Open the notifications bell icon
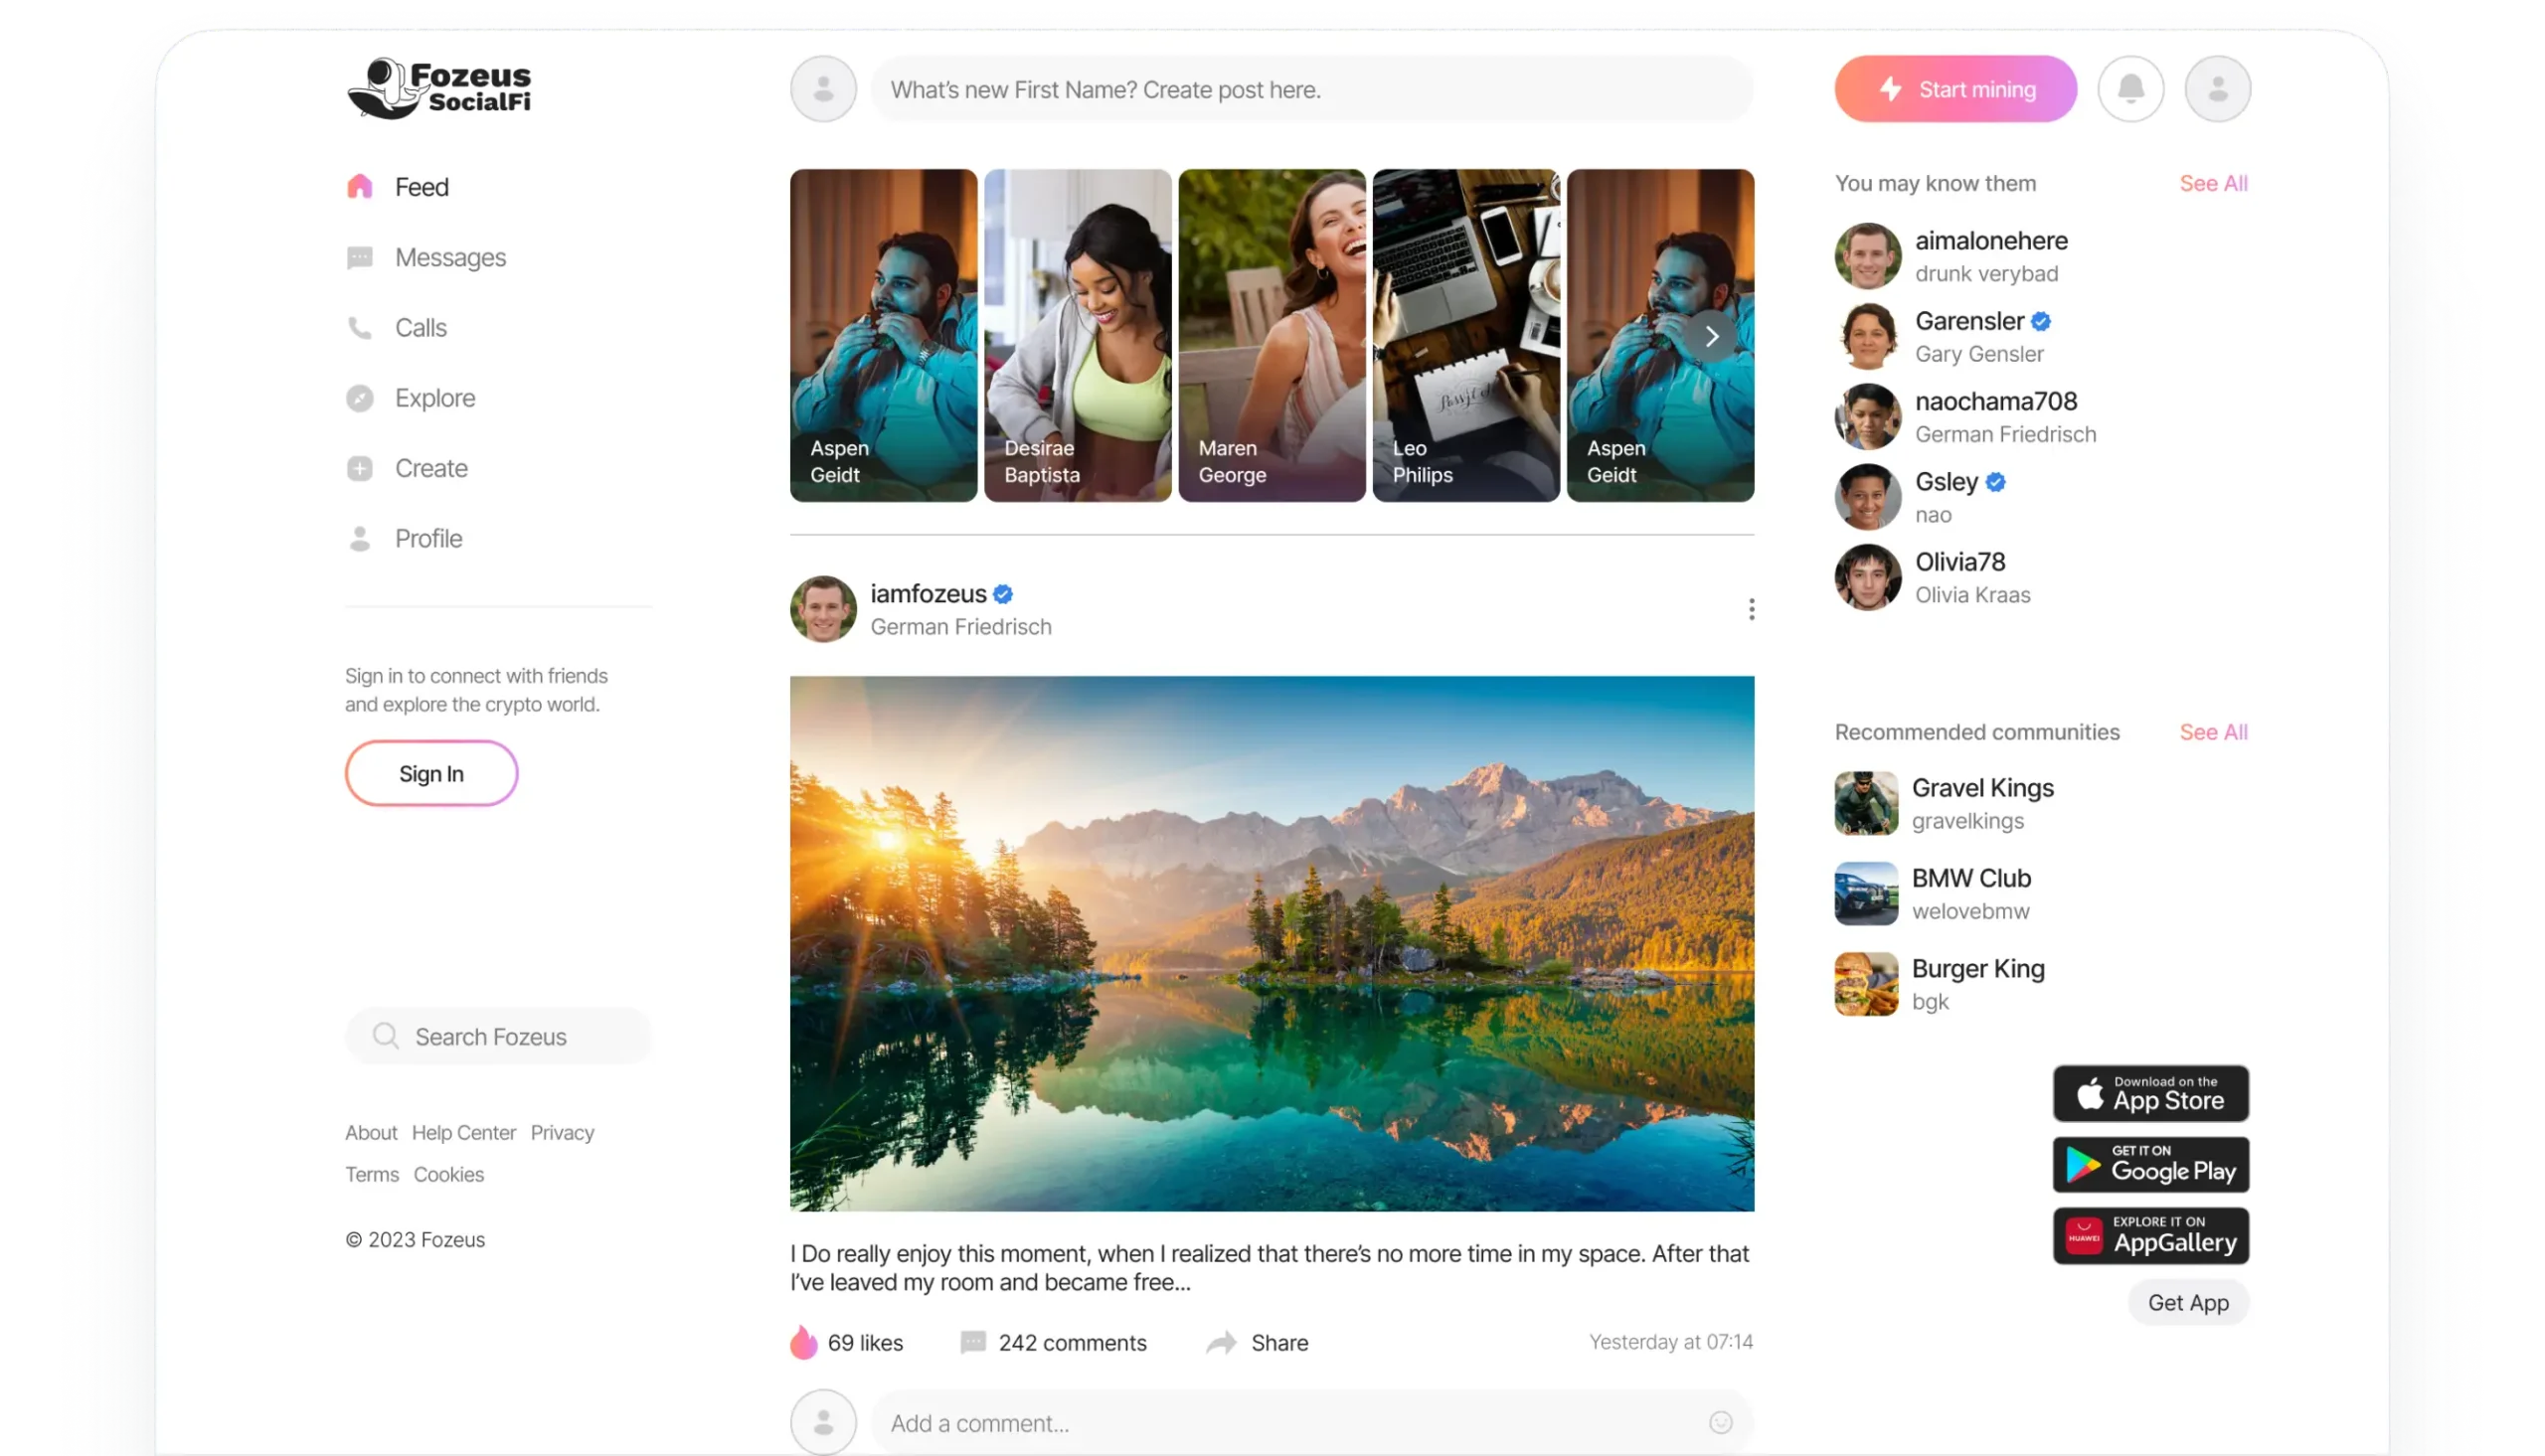2545x1456 pixels. (2130, 89)
